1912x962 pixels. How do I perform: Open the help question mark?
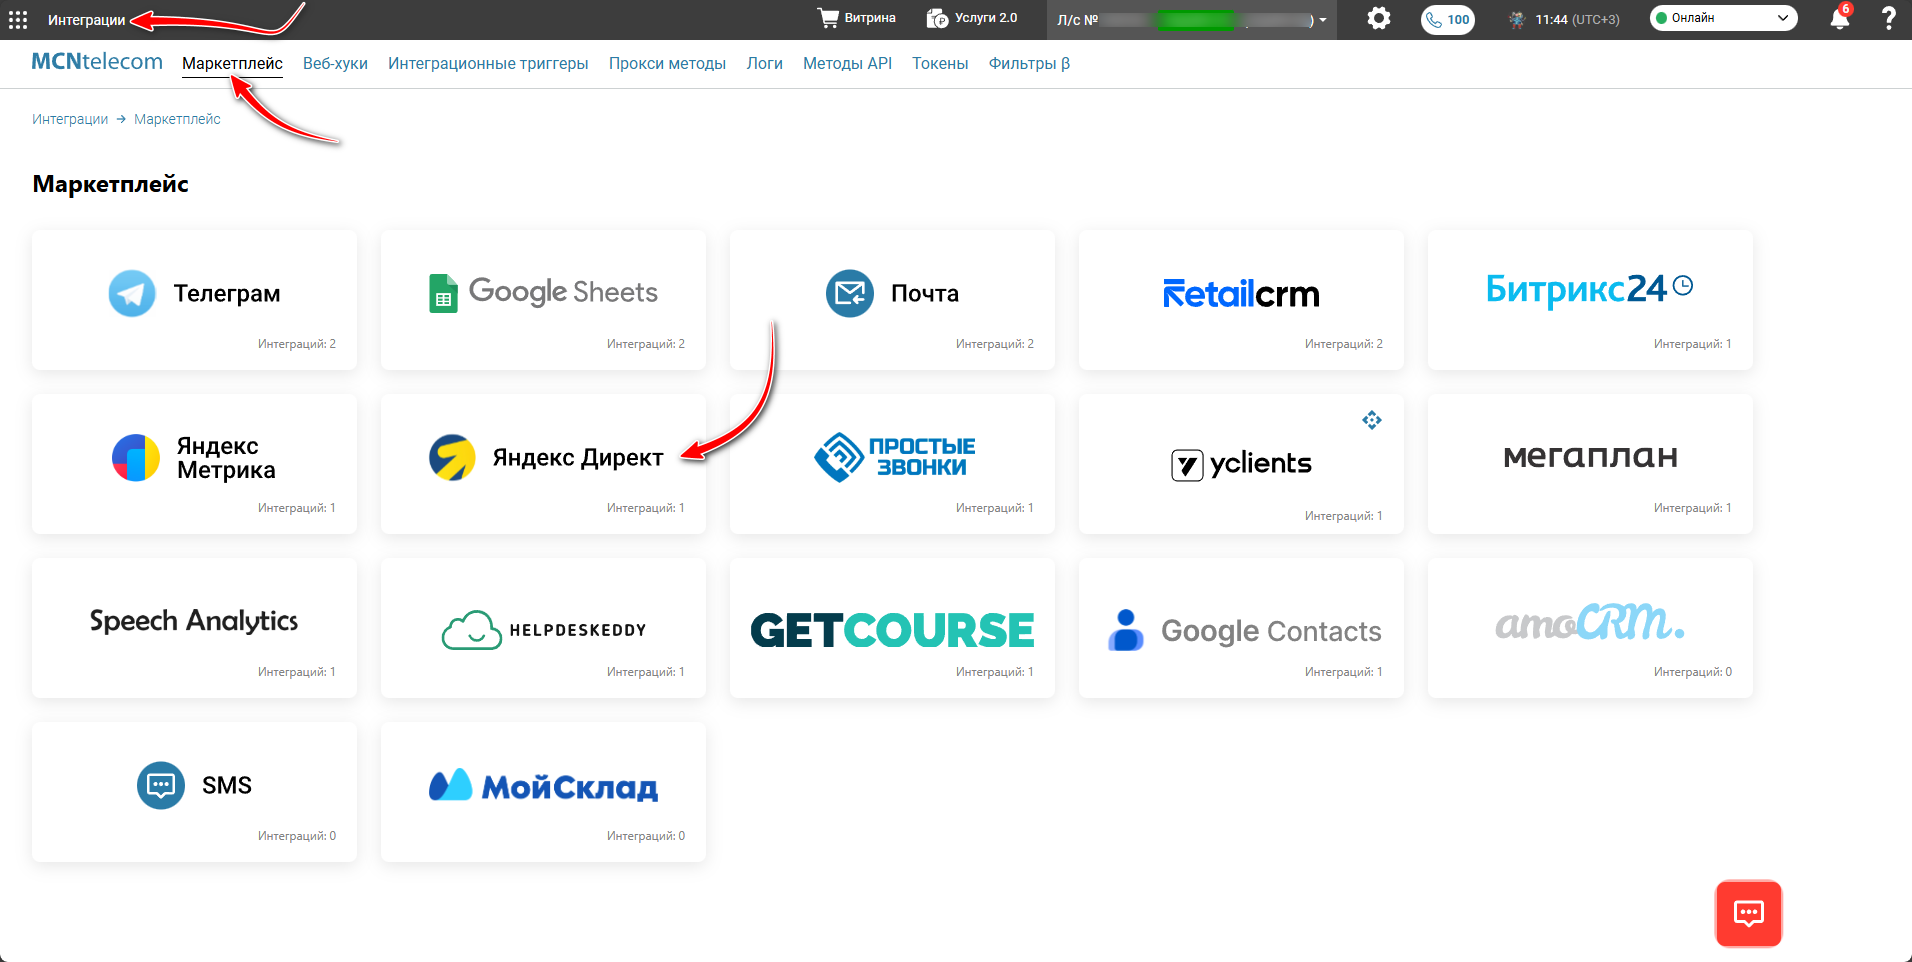pyautogui.click(x=1888, y=18)
